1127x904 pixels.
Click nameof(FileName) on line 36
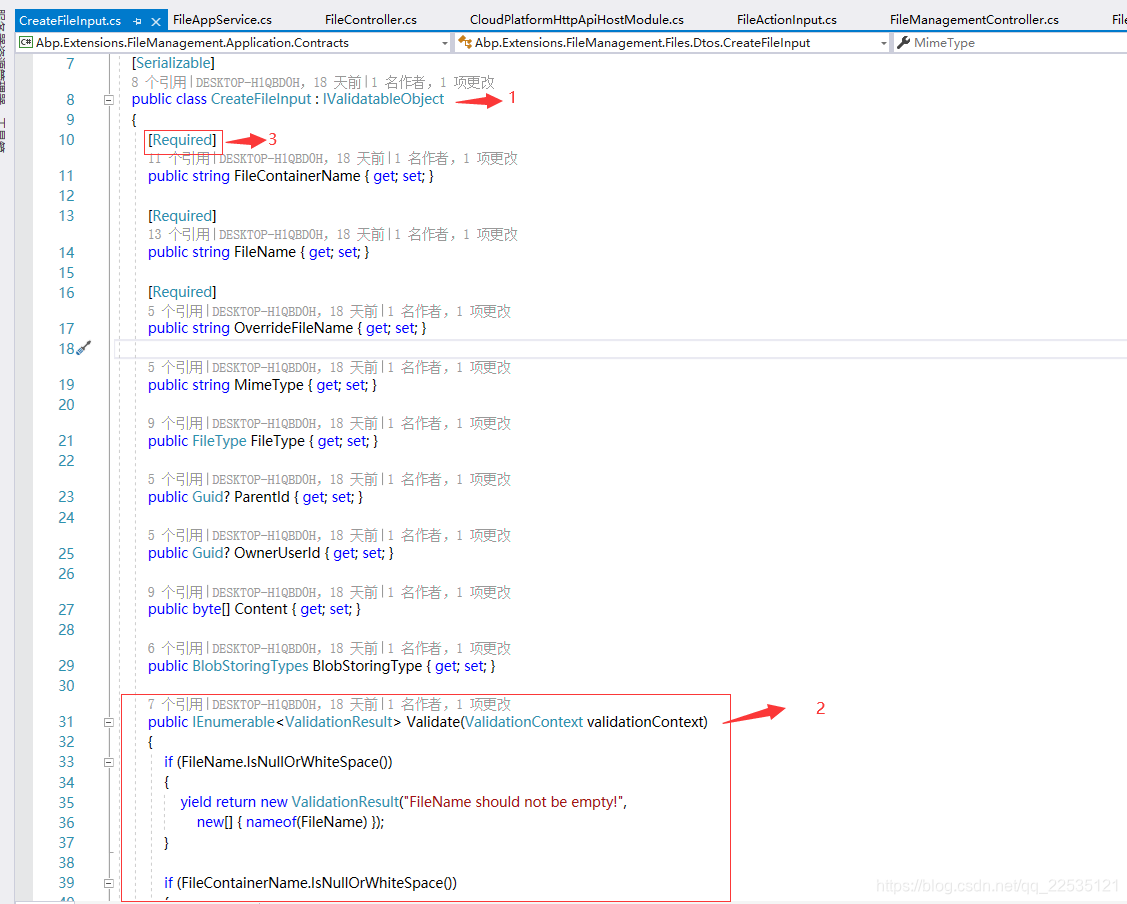click(307, 822)
